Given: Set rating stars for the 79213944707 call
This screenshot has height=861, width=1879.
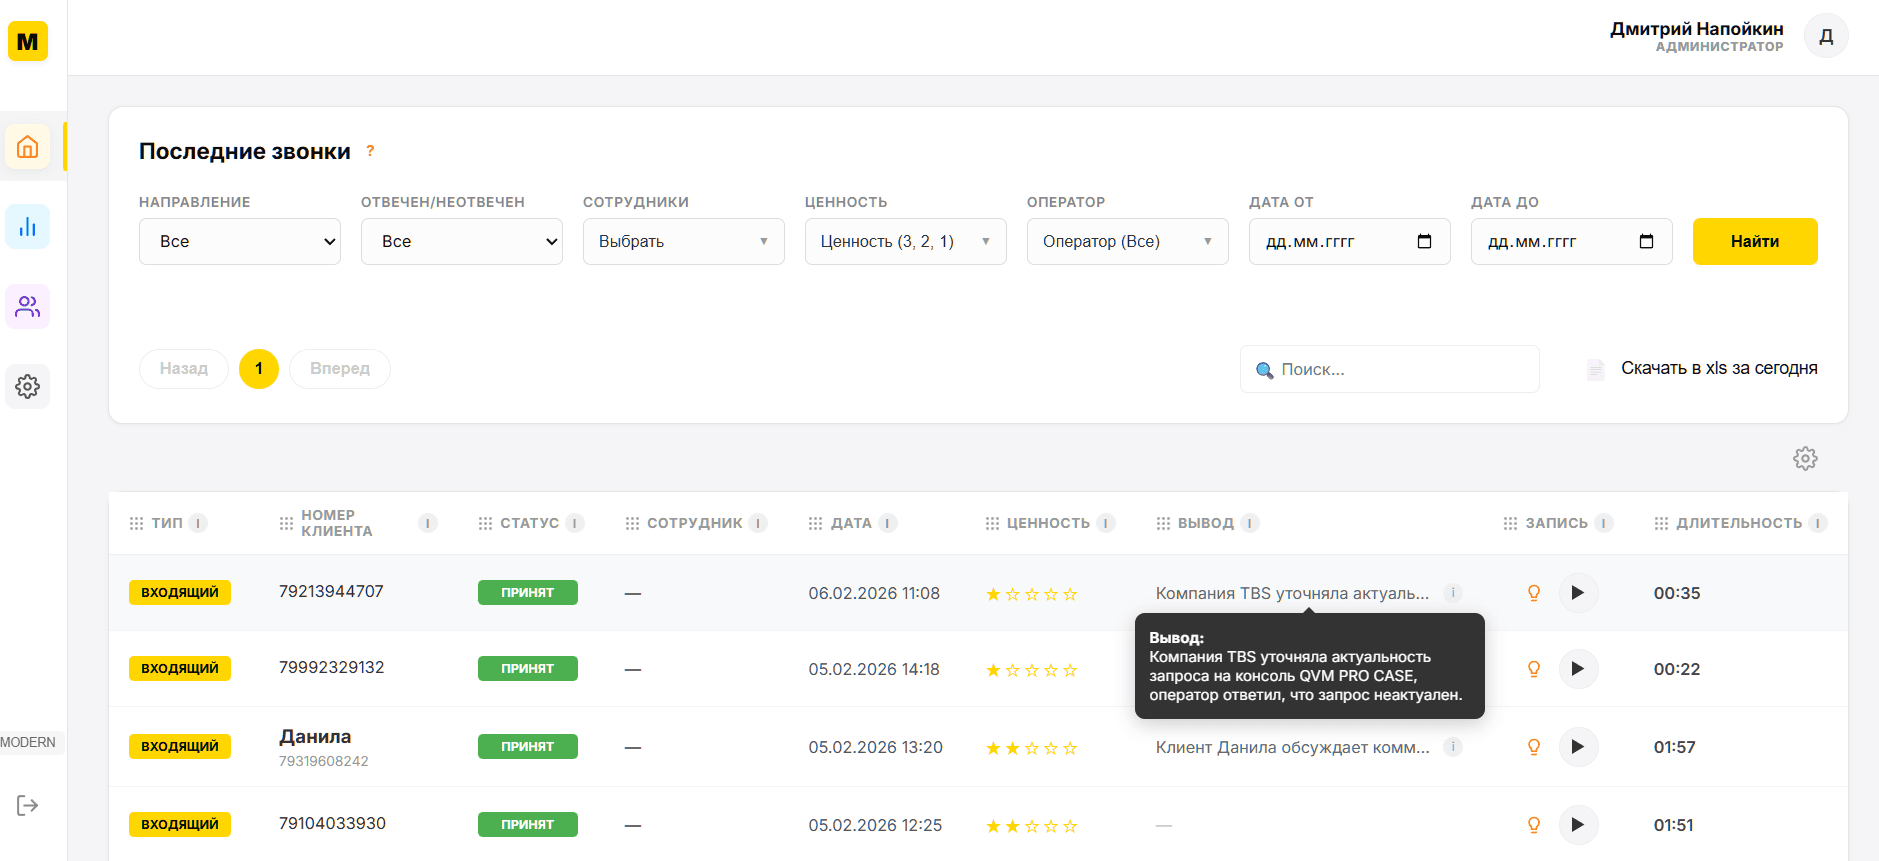Looking at the screenshot, I should tap(1032, 594).
